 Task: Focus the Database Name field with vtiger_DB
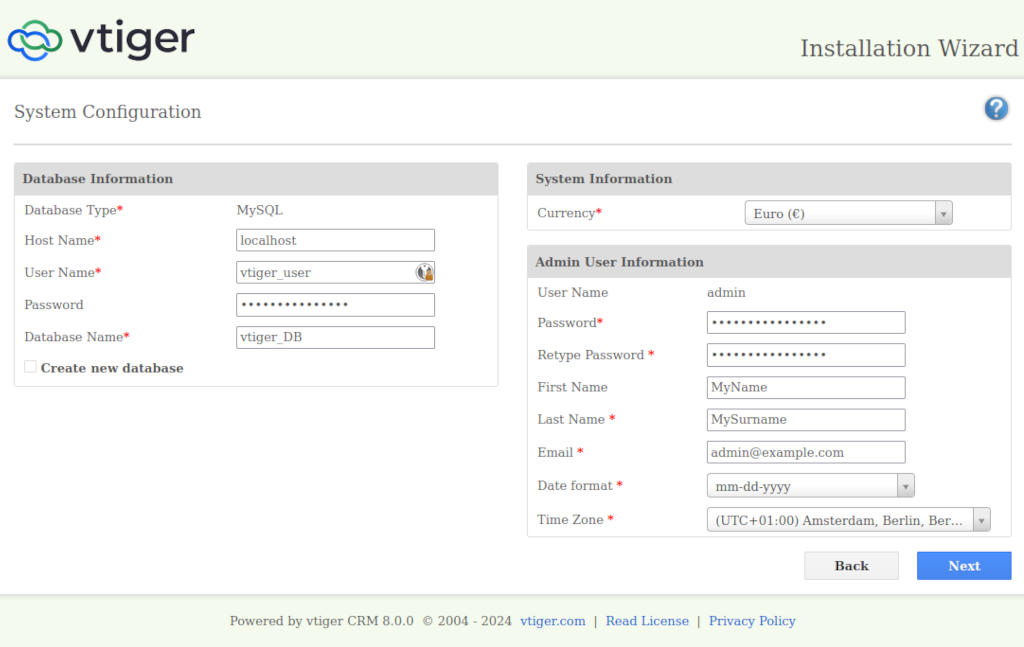click(335, 337)
